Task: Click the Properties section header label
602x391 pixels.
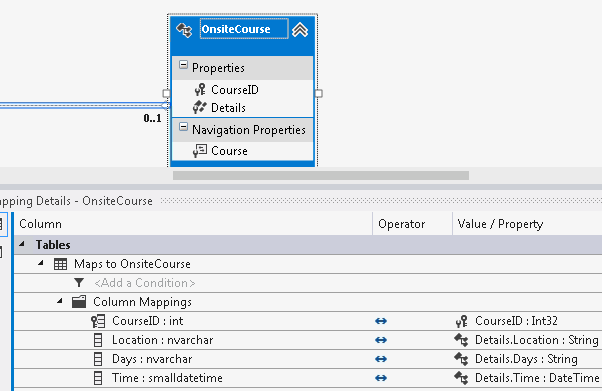Action: 218,68
